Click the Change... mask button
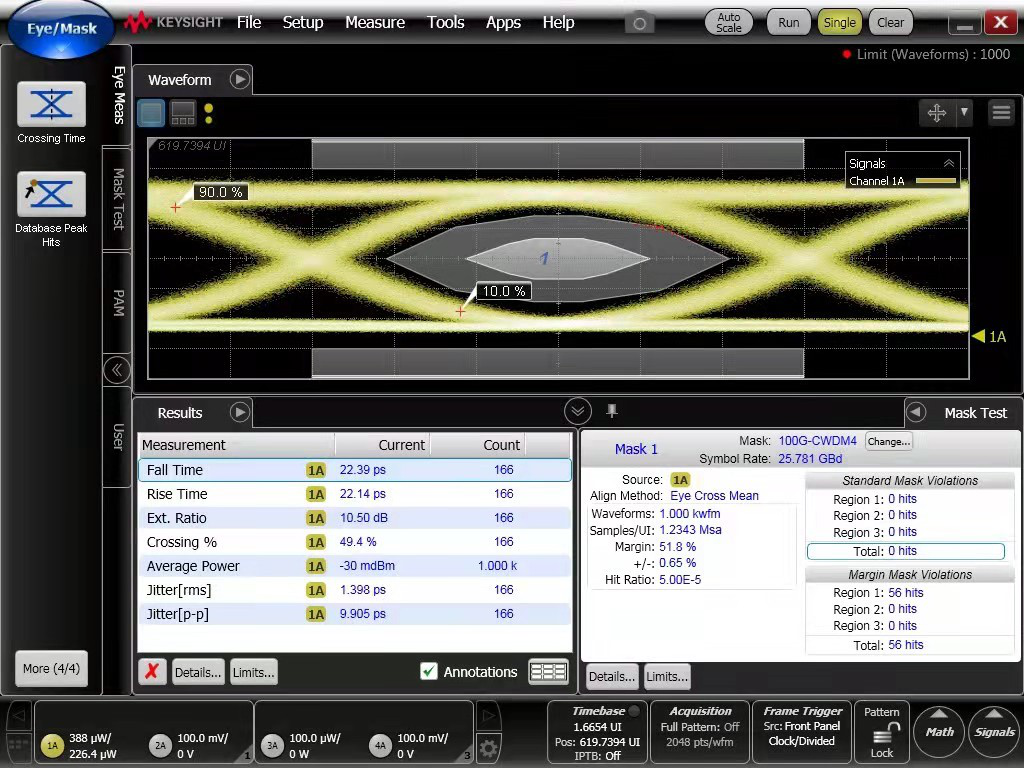Image resolution: width=1024 pixels, height=768 pixels. click(888, 441)
